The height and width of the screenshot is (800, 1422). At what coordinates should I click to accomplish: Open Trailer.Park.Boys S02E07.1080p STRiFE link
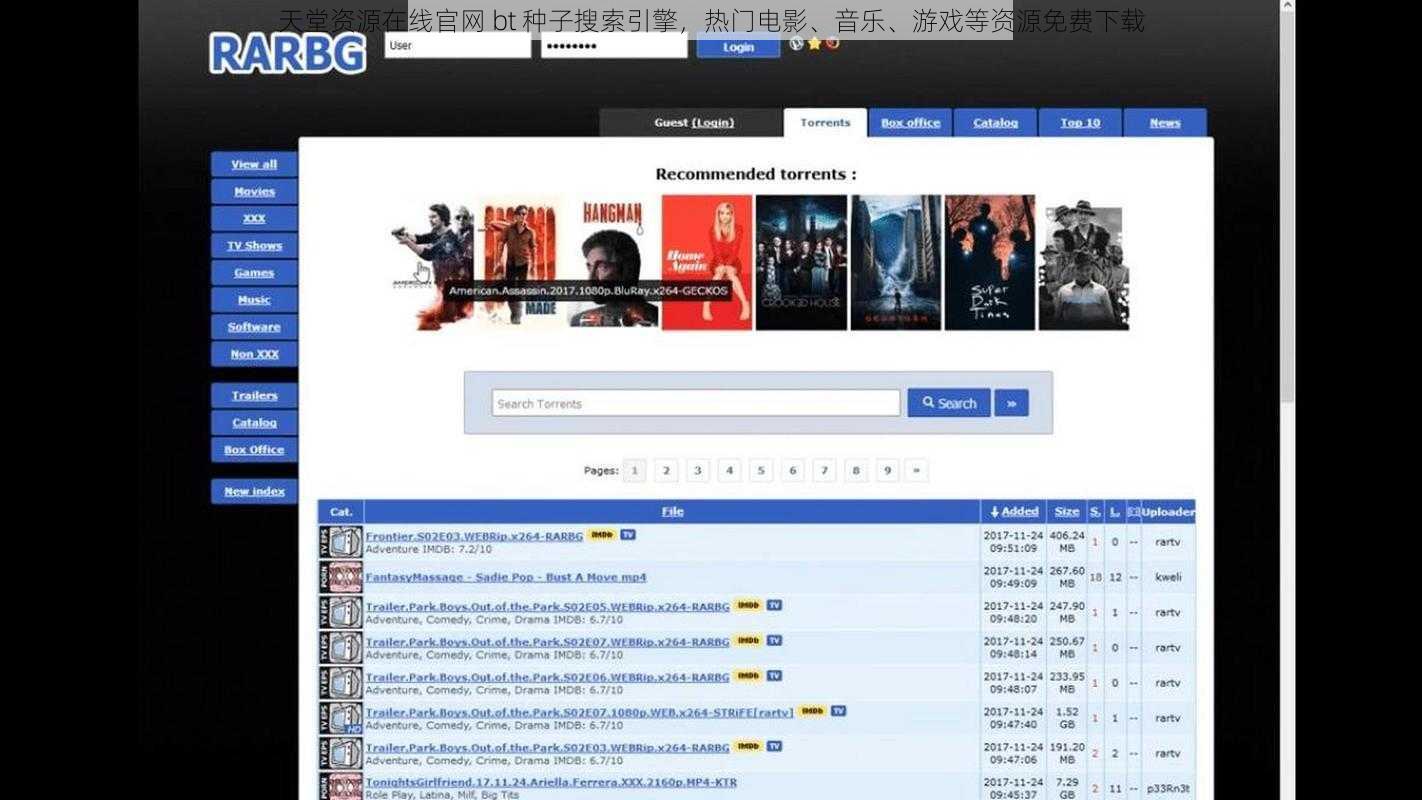coord(579,712)
